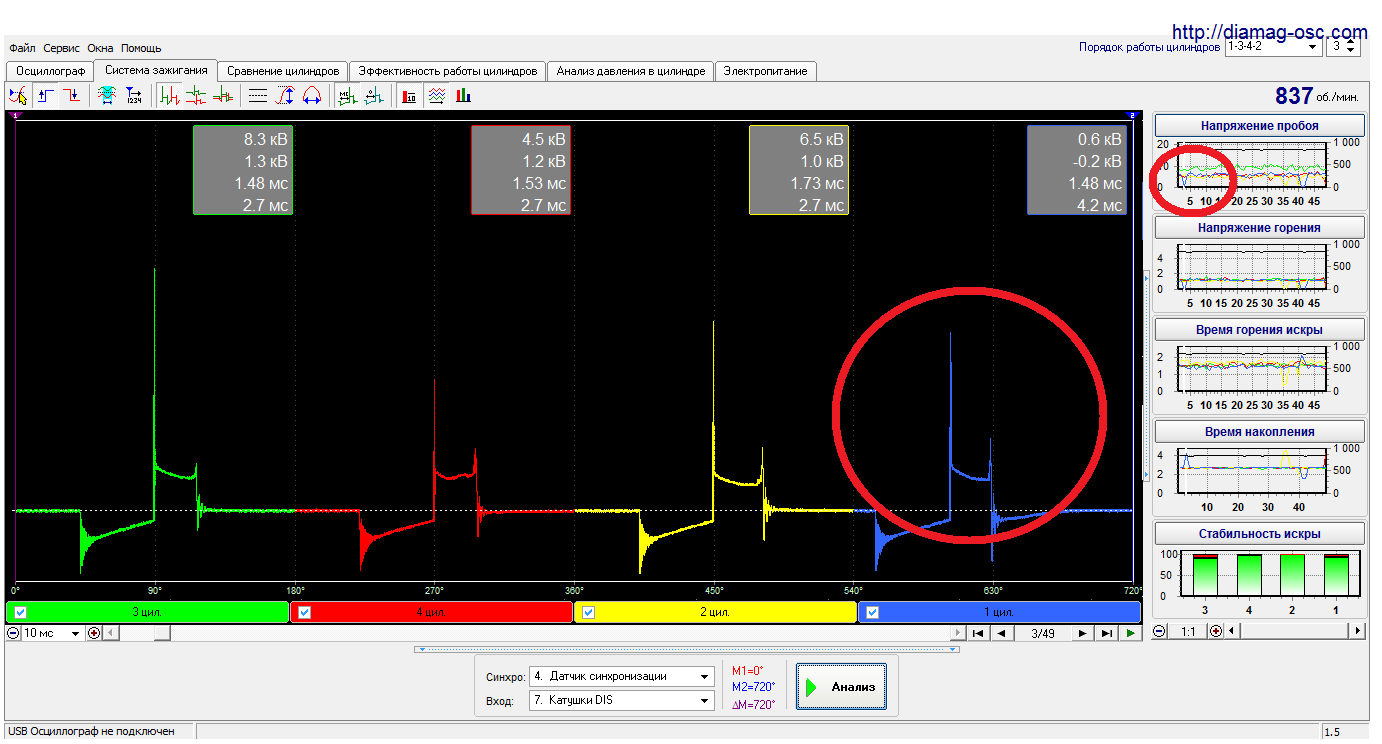Click the Время накопления trend graph
The height and width of the screenshot is (744, 1382).
coord(1253,471)
